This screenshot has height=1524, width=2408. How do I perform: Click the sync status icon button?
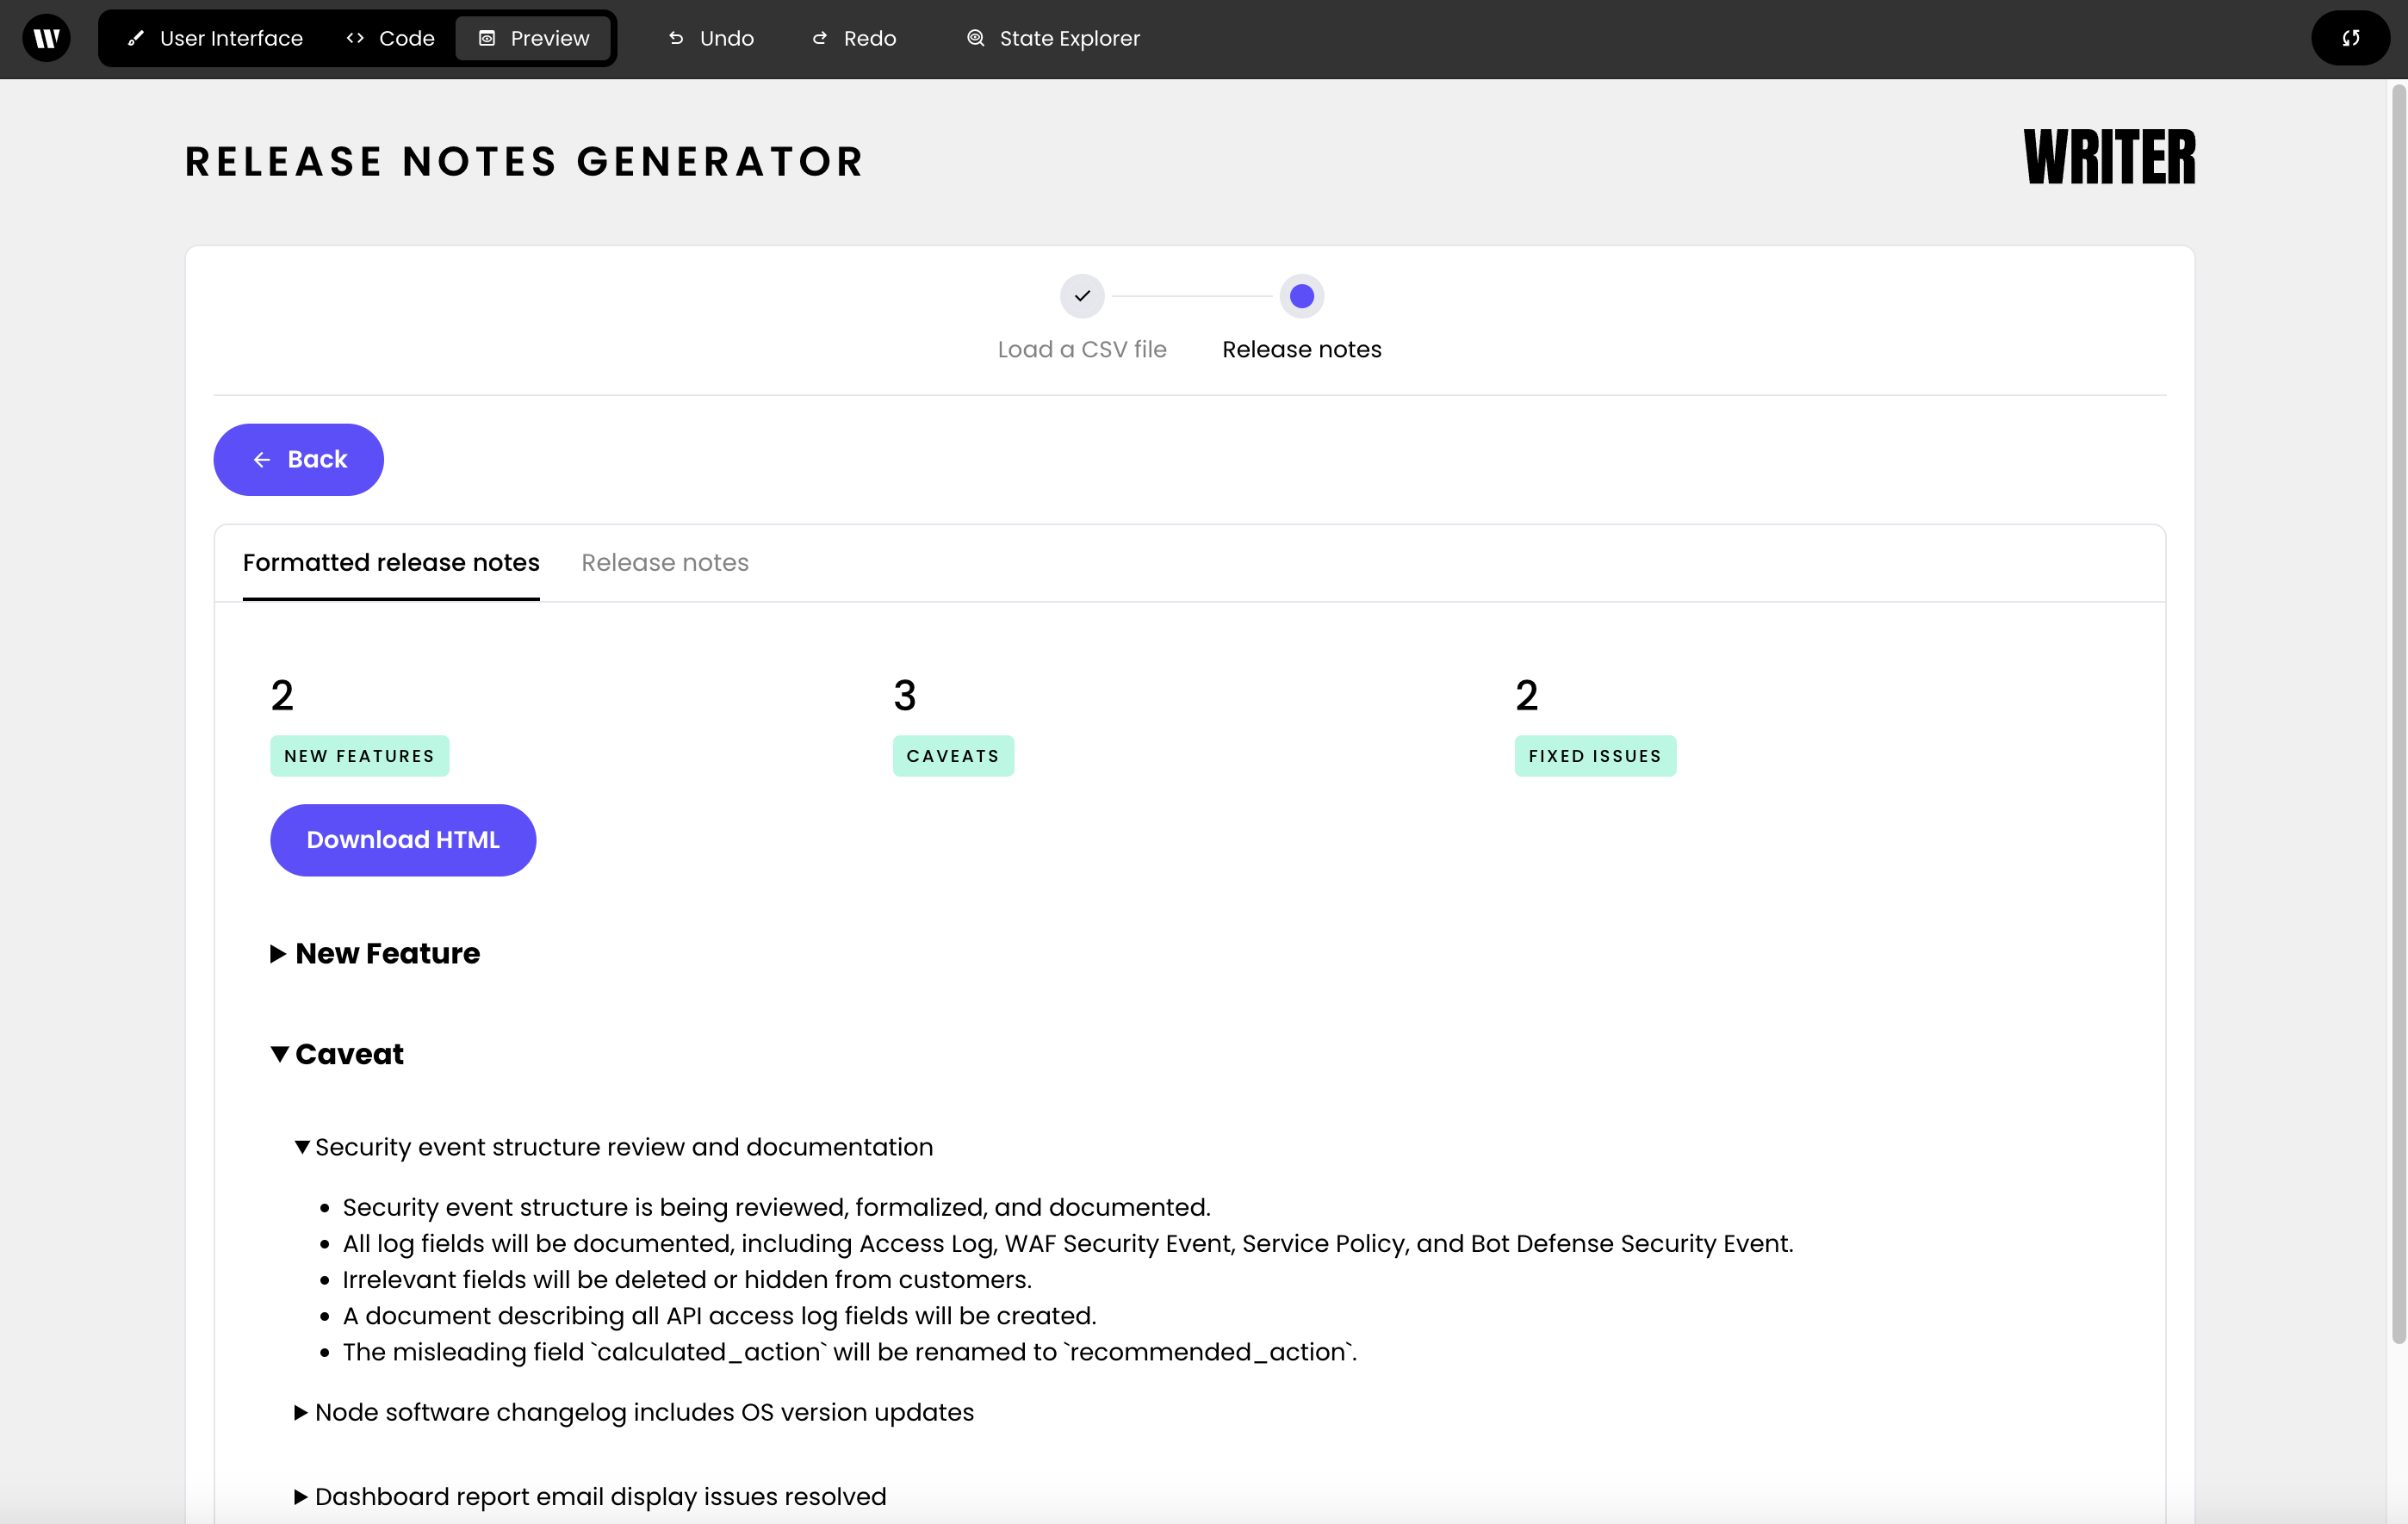[2350, 38]
